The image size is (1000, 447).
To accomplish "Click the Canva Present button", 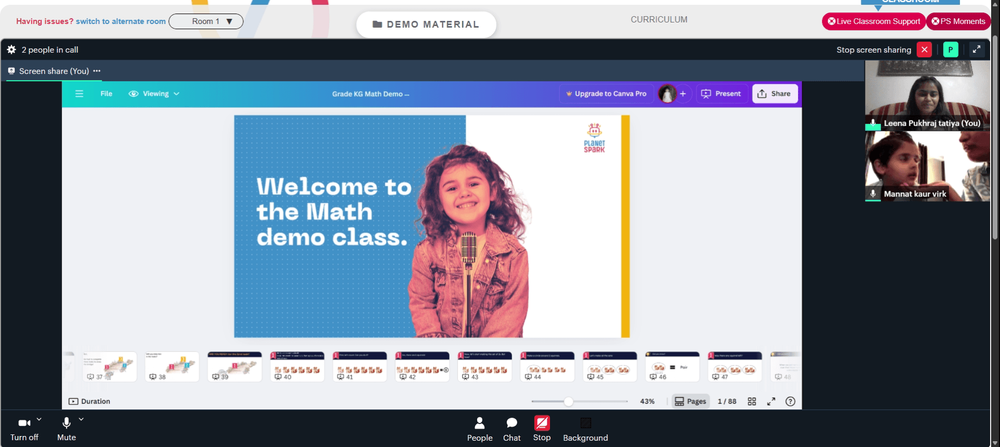I will pyautogui.click(x=721, y=94).
